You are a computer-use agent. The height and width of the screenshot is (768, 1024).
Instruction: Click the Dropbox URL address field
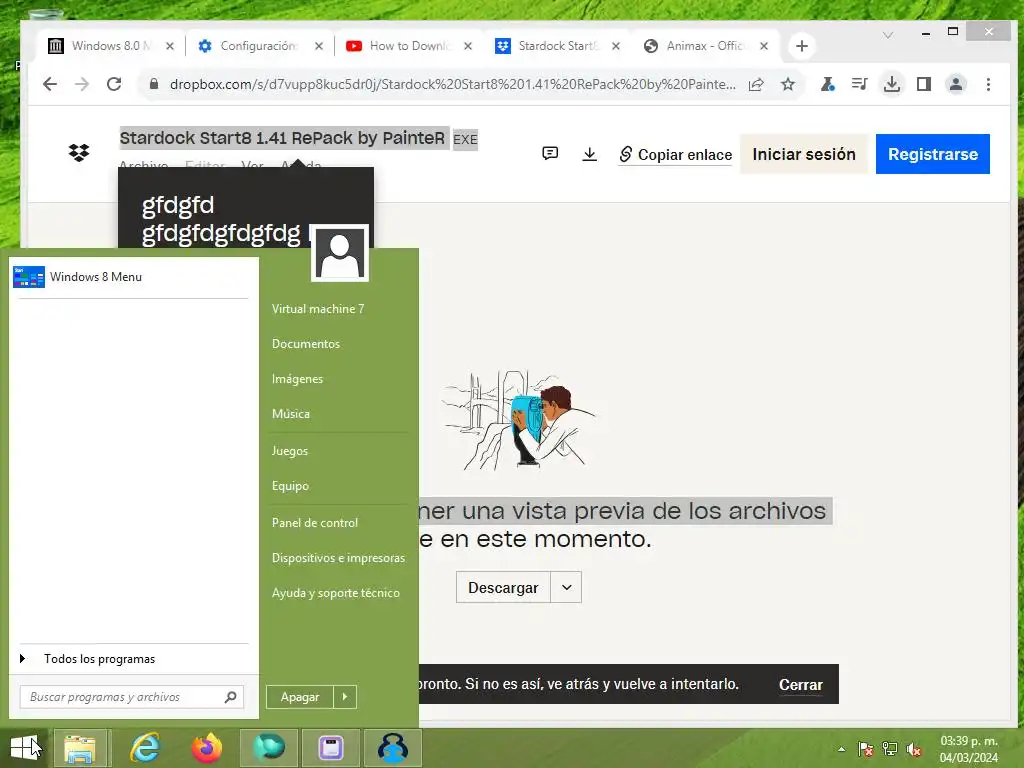click(x=452, y=84)
